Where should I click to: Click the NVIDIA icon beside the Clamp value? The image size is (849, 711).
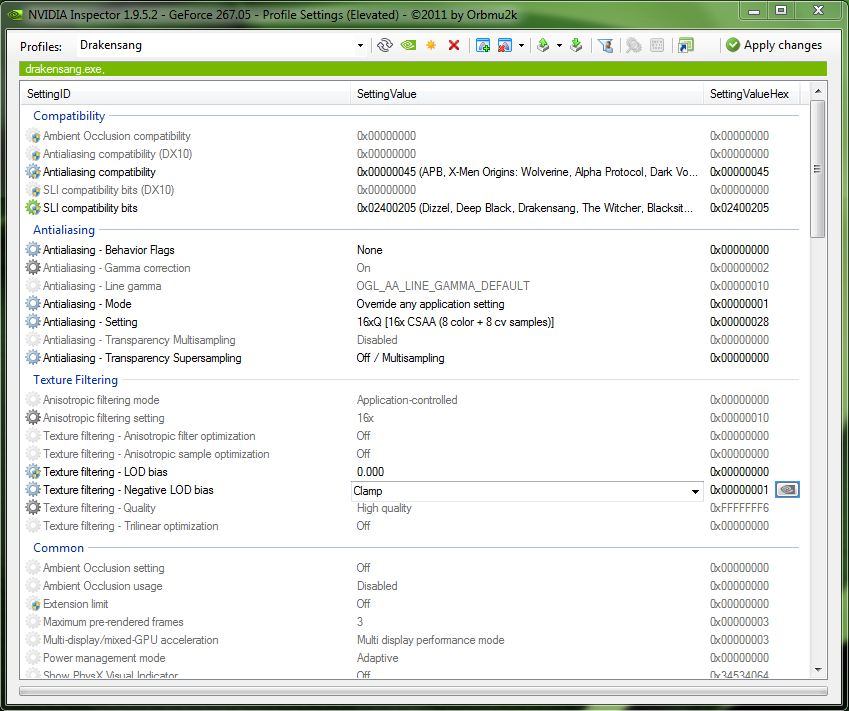[787, 490]
